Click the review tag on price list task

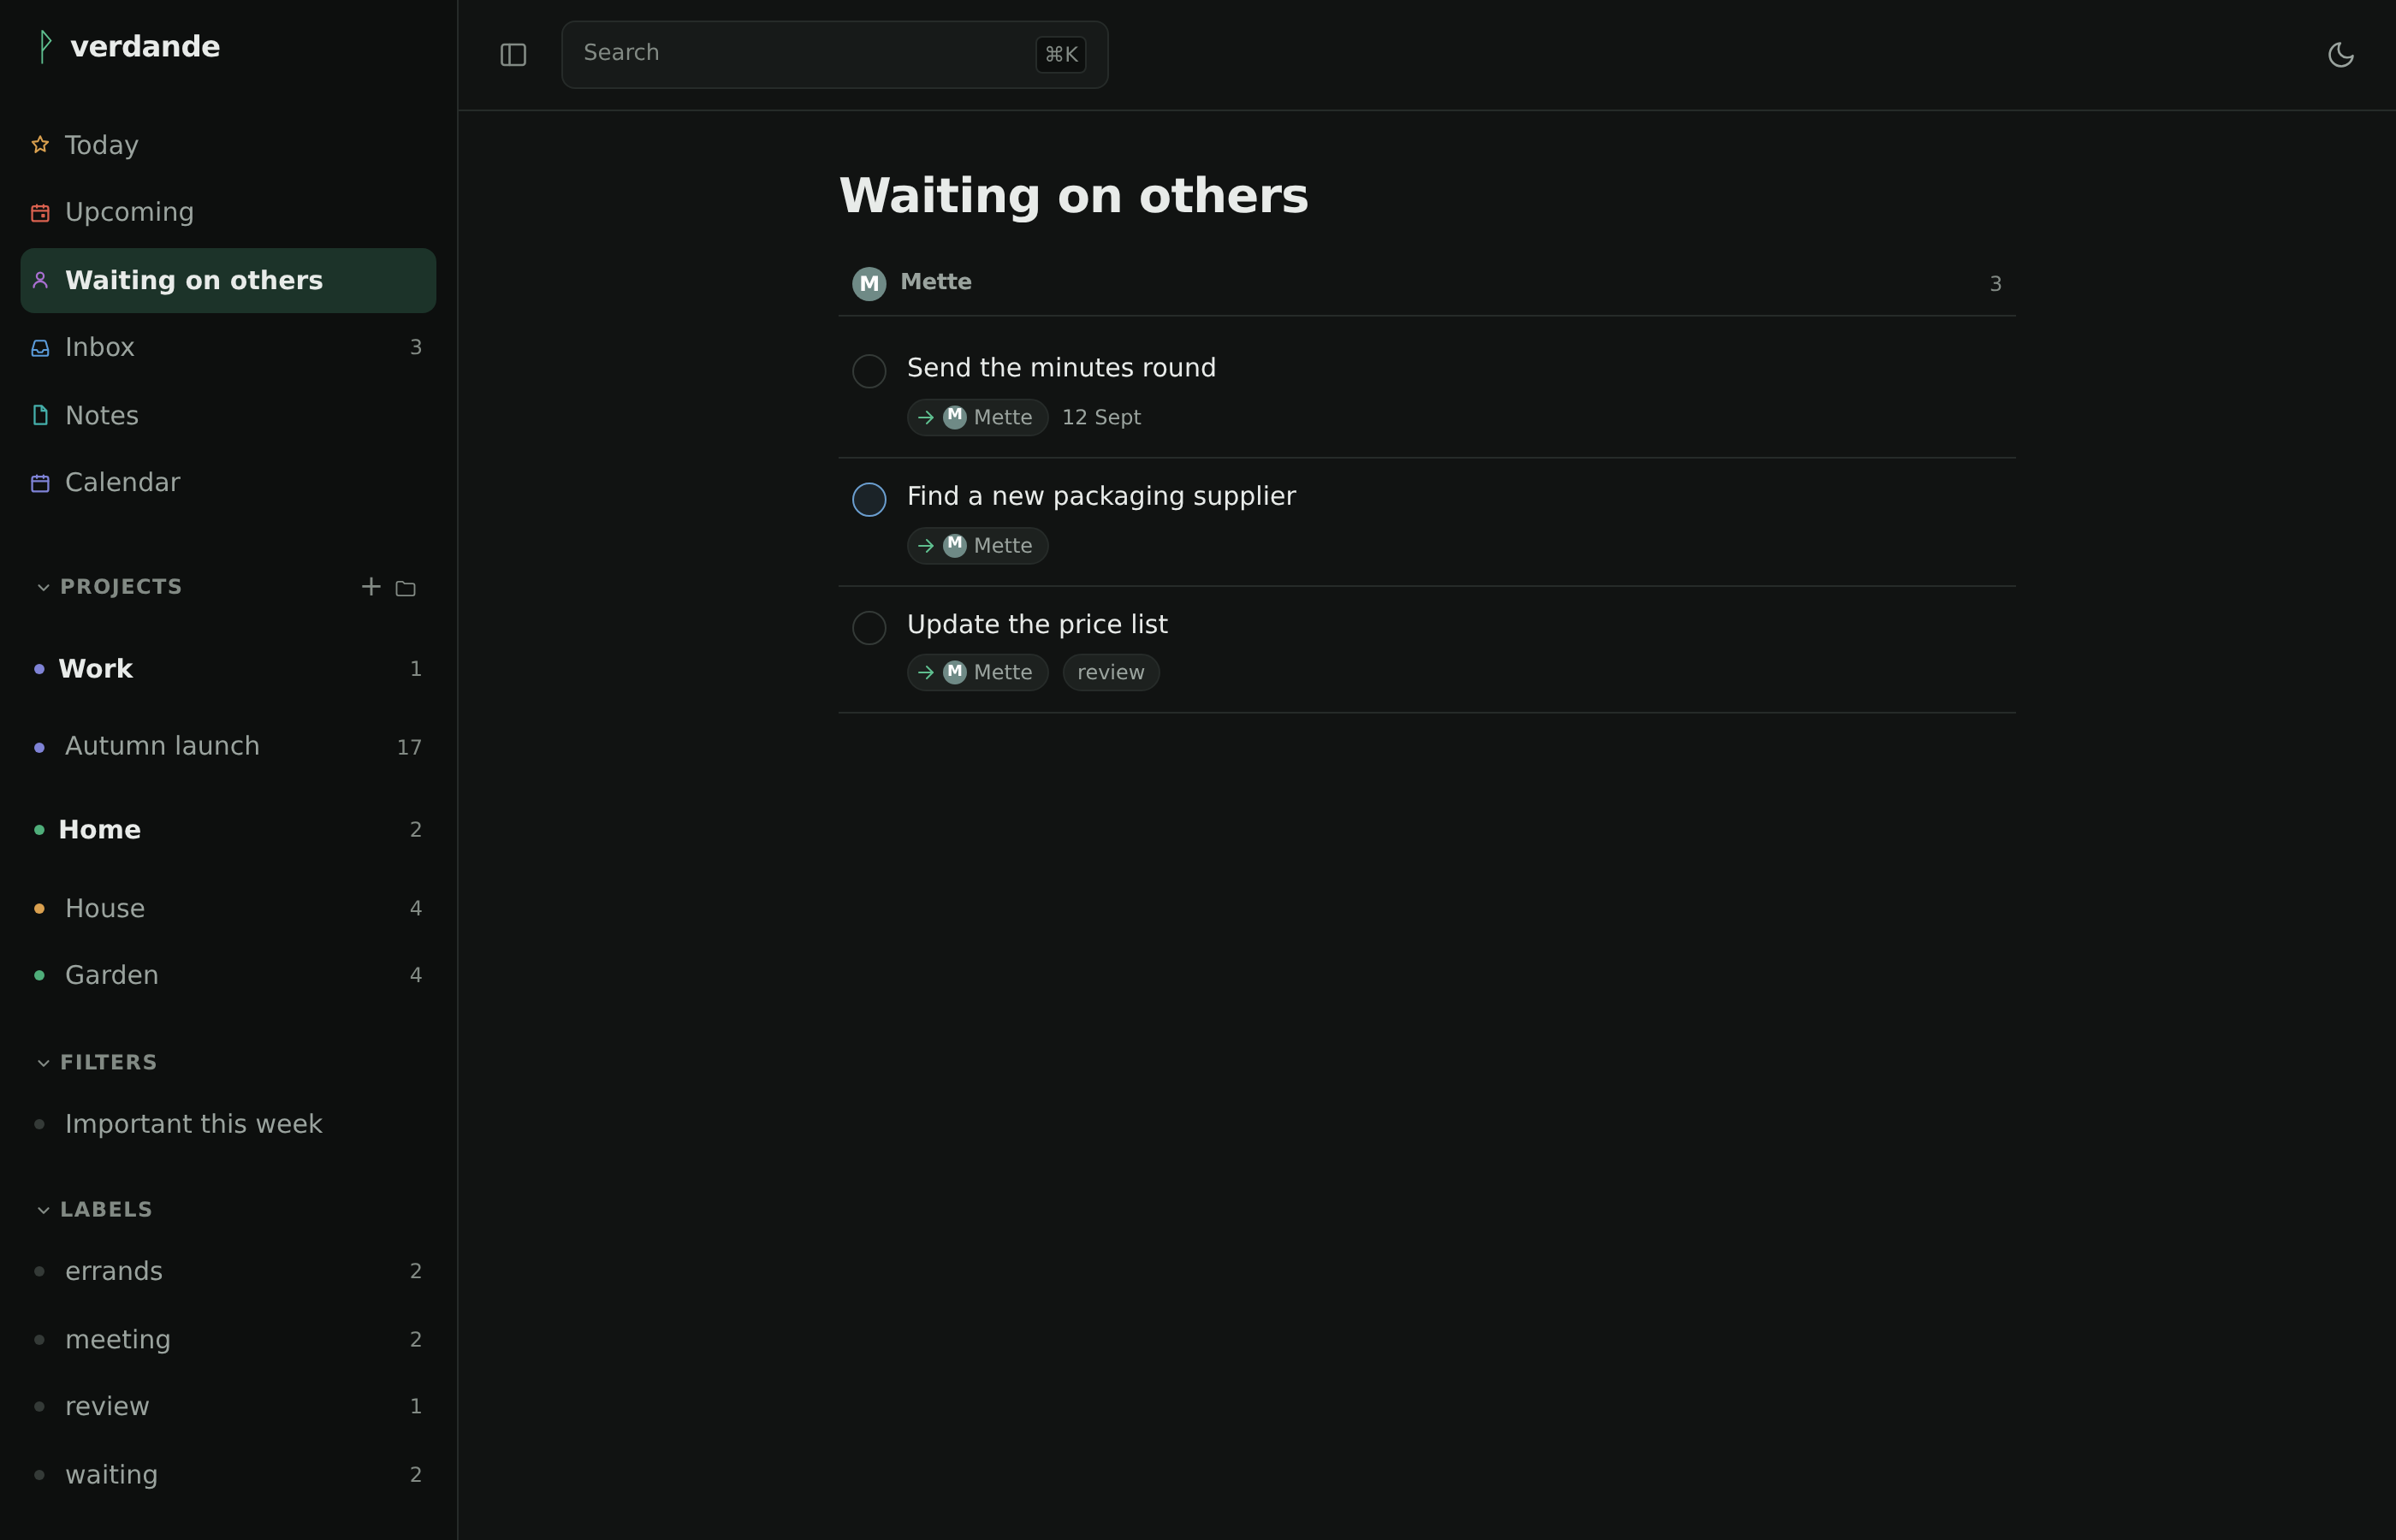[x=1110, y=673]
